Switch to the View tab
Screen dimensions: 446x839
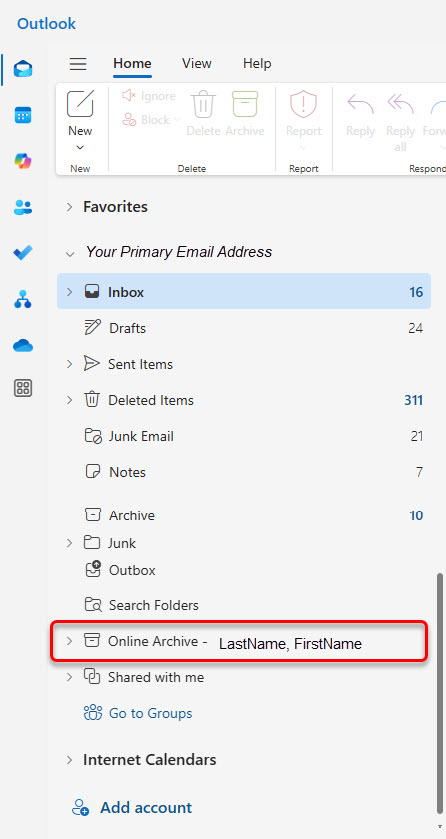click(x=197, y=63)
